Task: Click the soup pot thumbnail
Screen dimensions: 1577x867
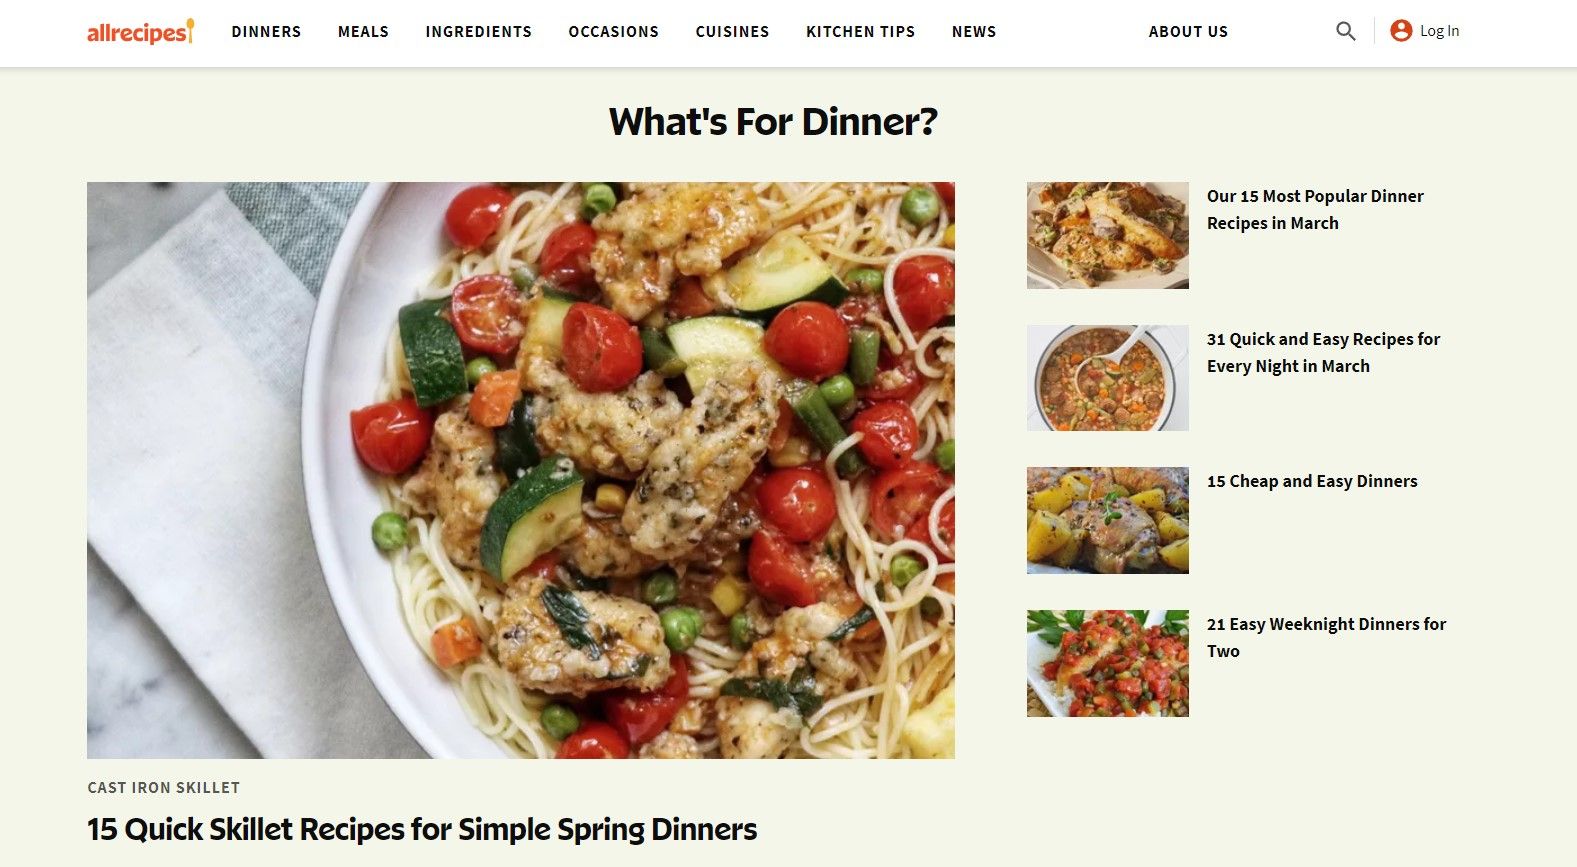Action: tap(1108, 378)
